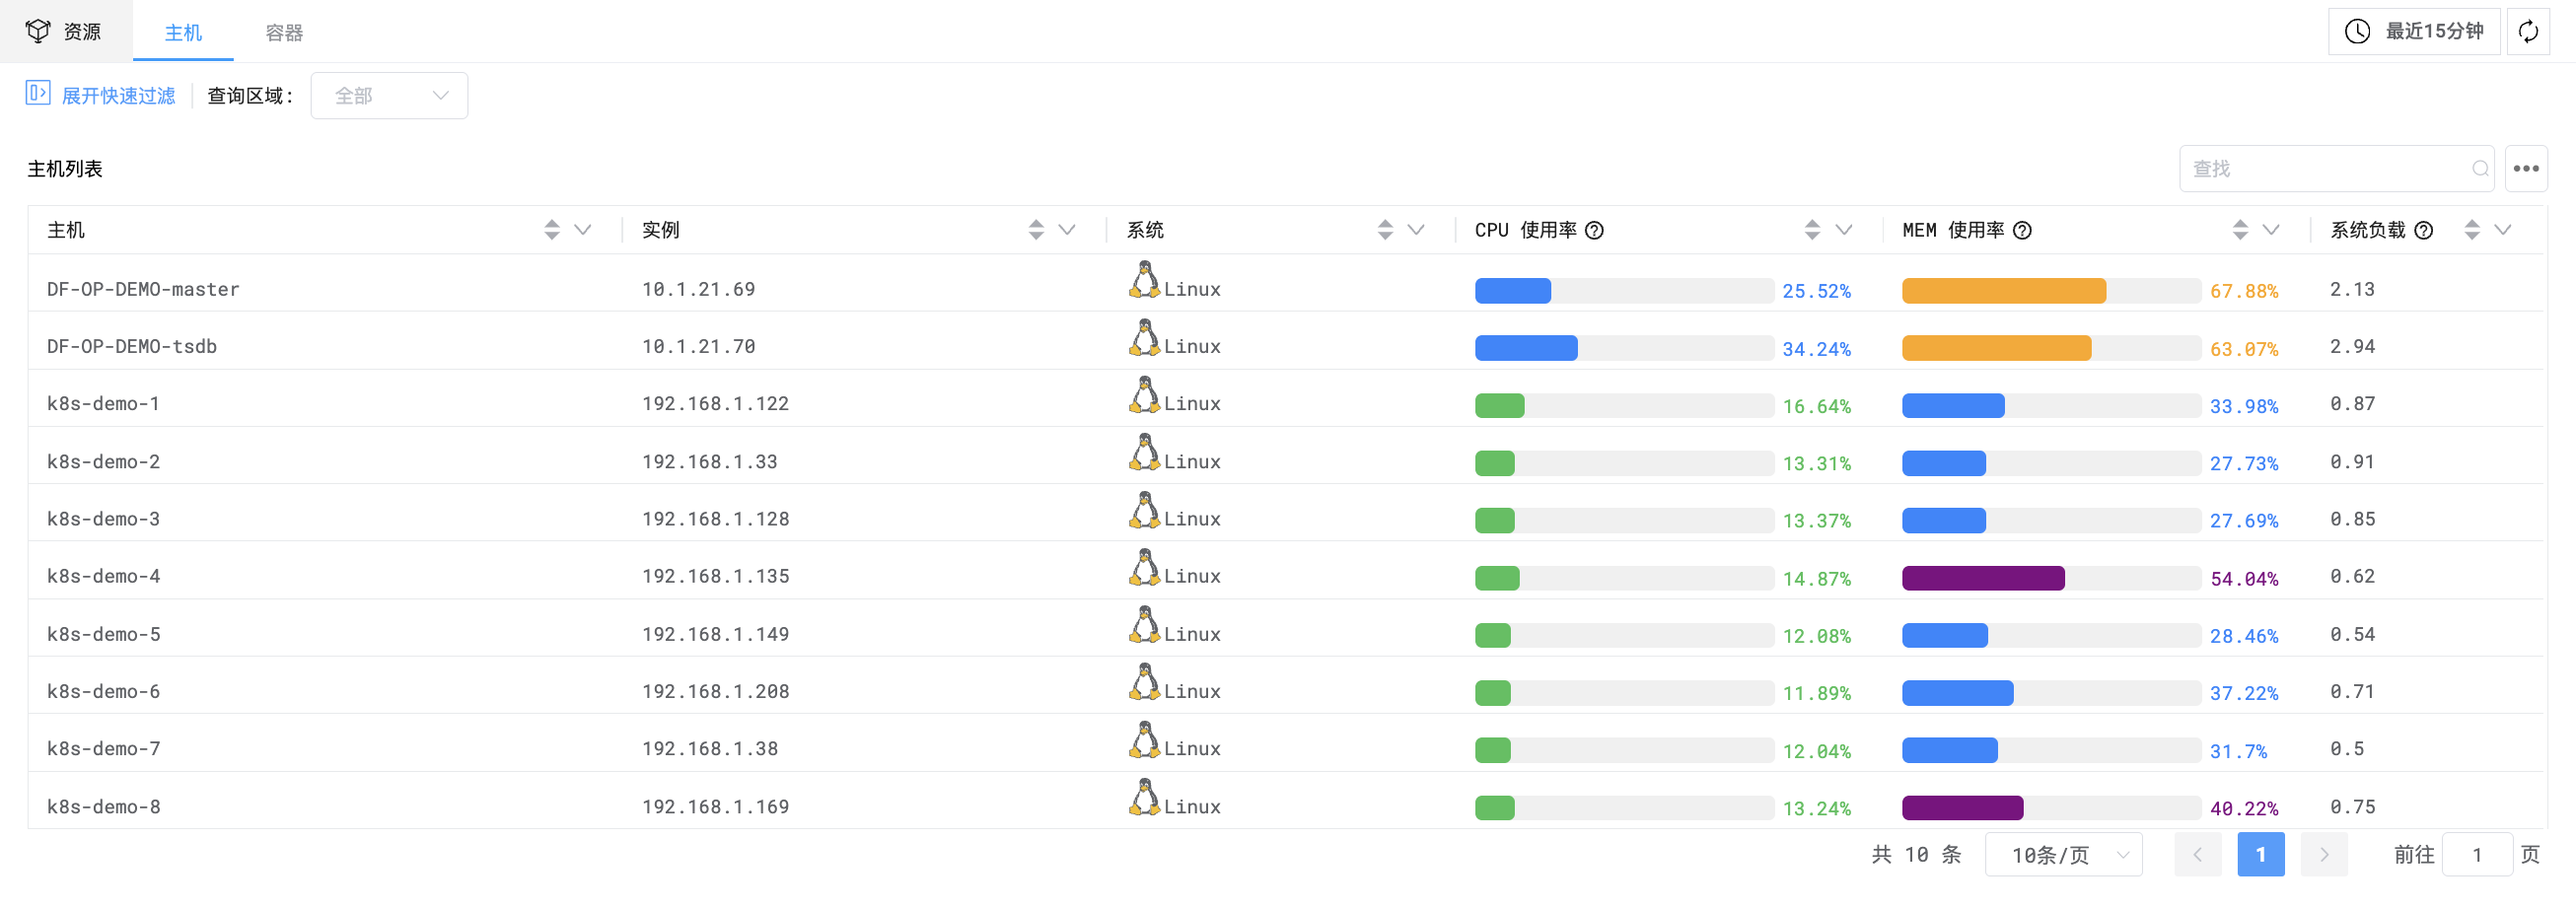Image resolution: width=2576 pixels, height=909 pixels.
Task: Click the 资源 cube icon
Action: pos(38,31)
